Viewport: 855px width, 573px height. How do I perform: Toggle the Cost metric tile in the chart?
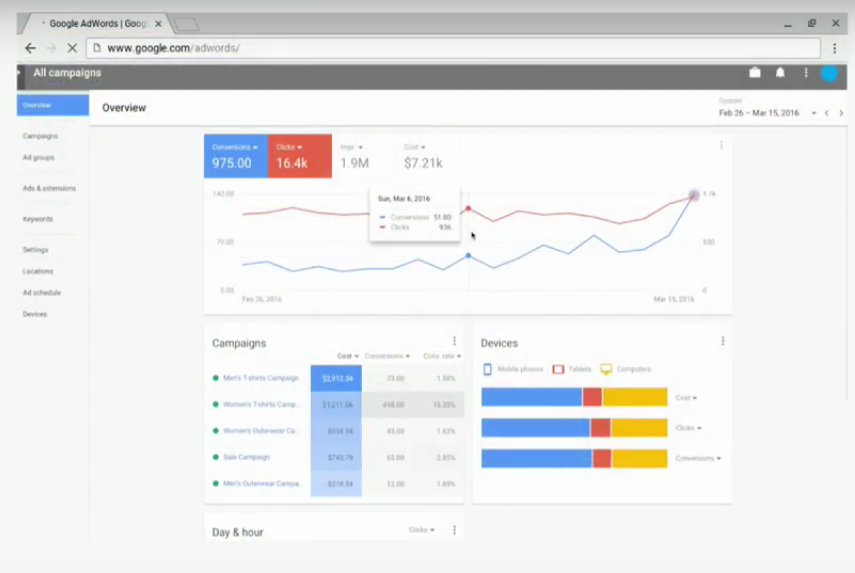point(423,156)
